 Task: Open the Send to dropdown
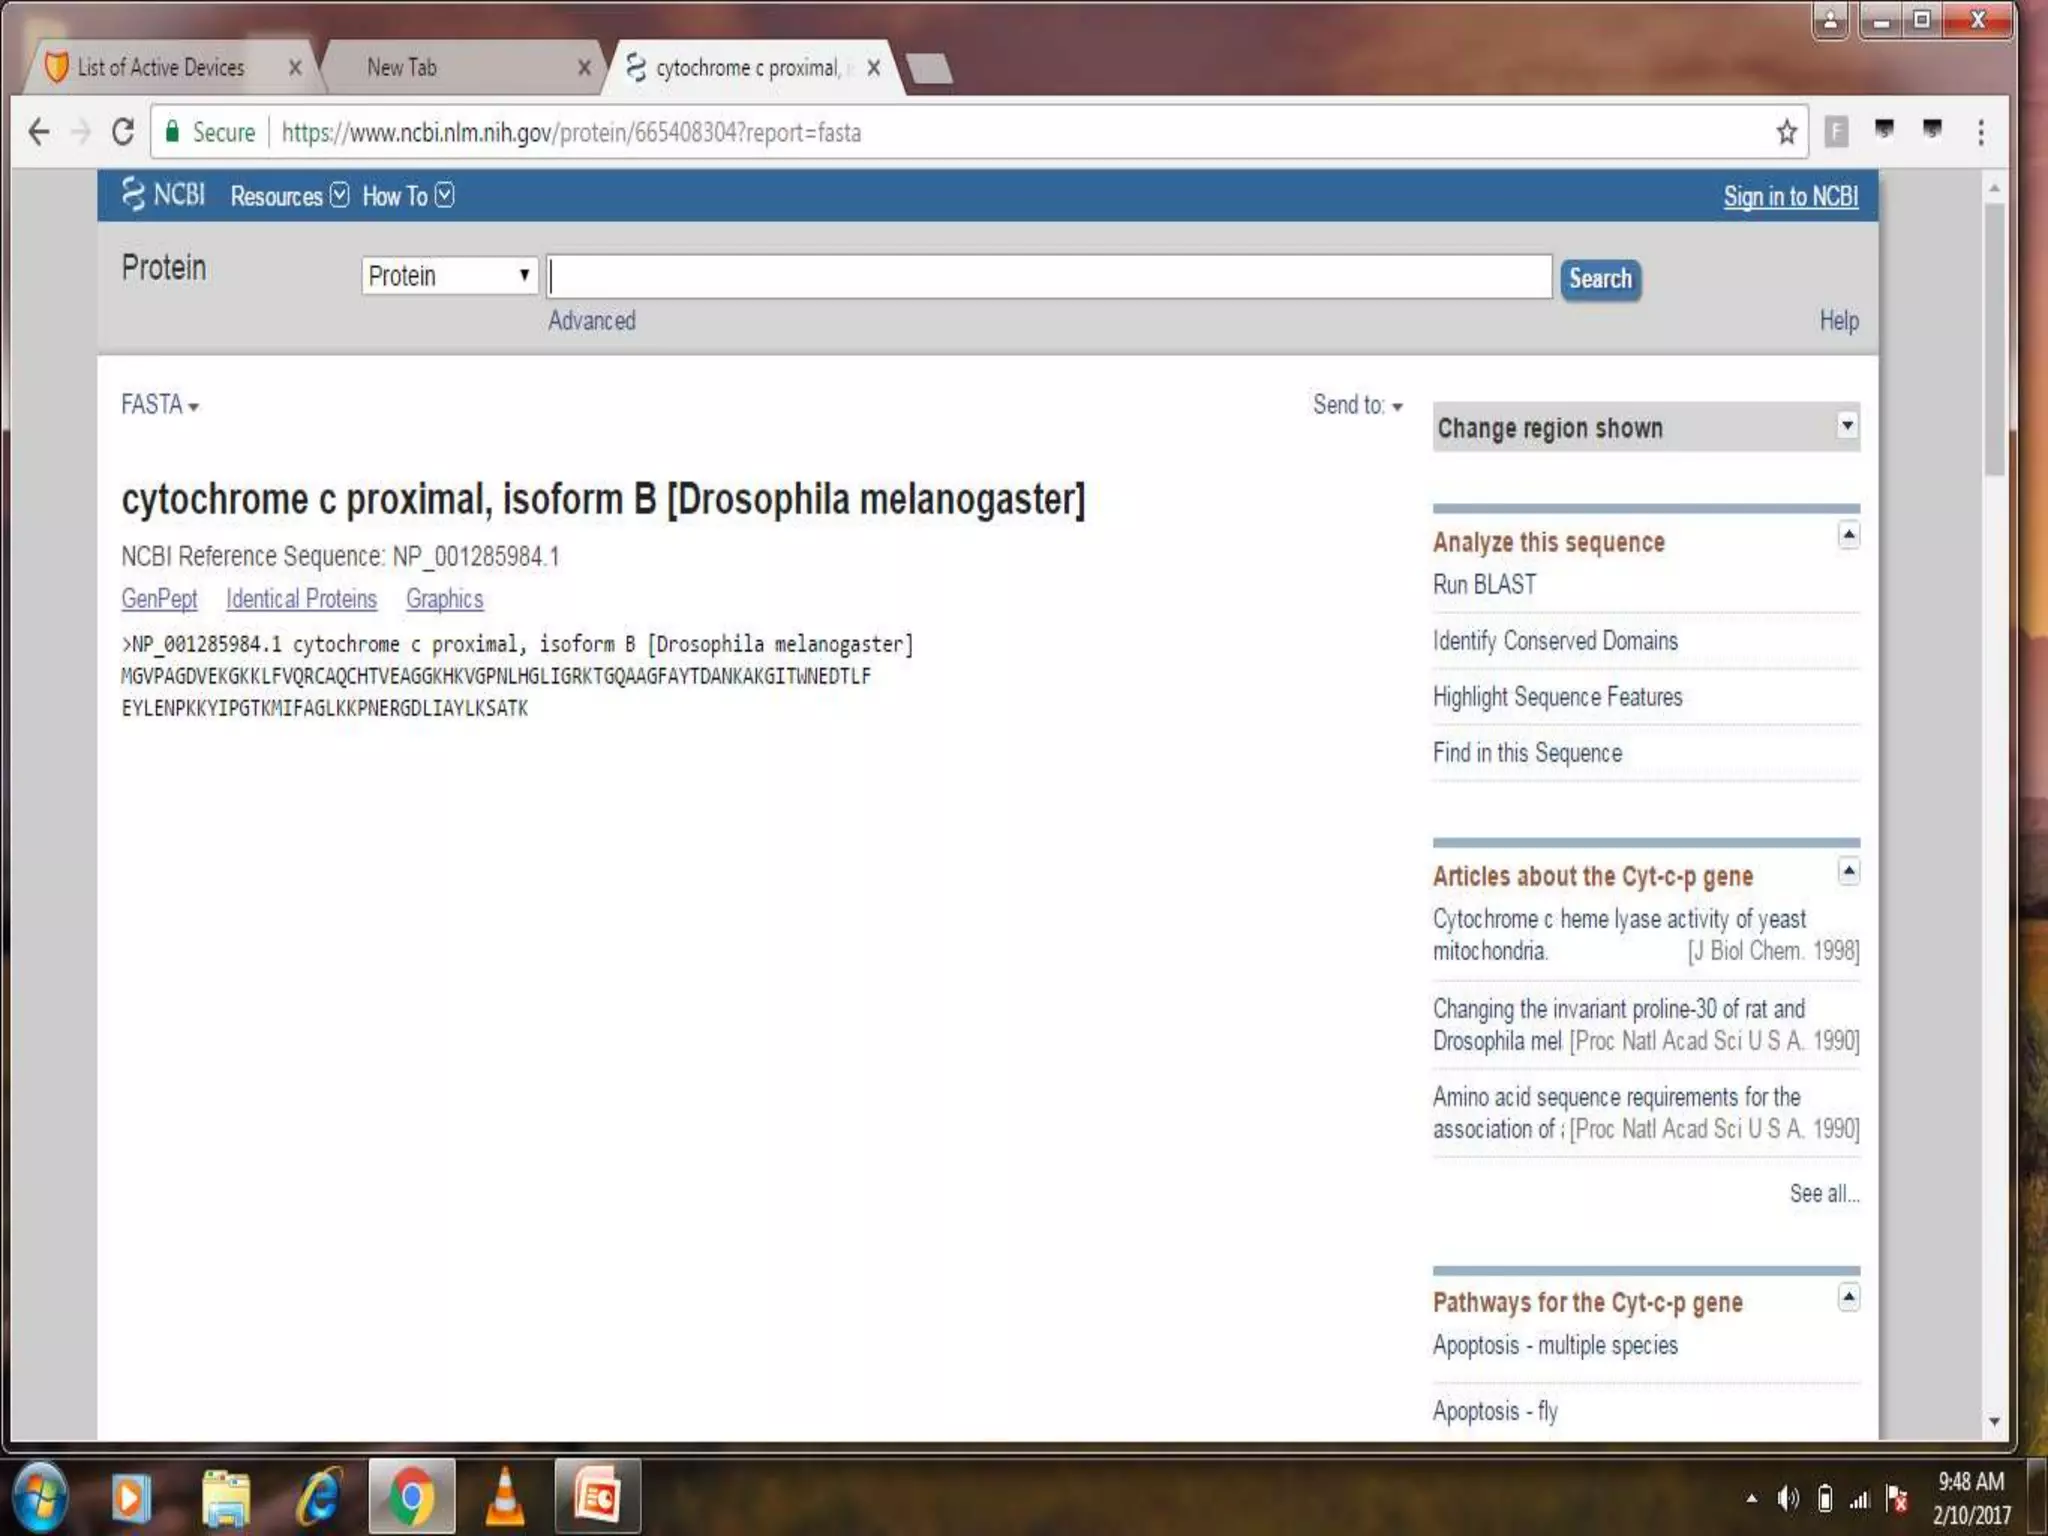(x=1357, y=405)
